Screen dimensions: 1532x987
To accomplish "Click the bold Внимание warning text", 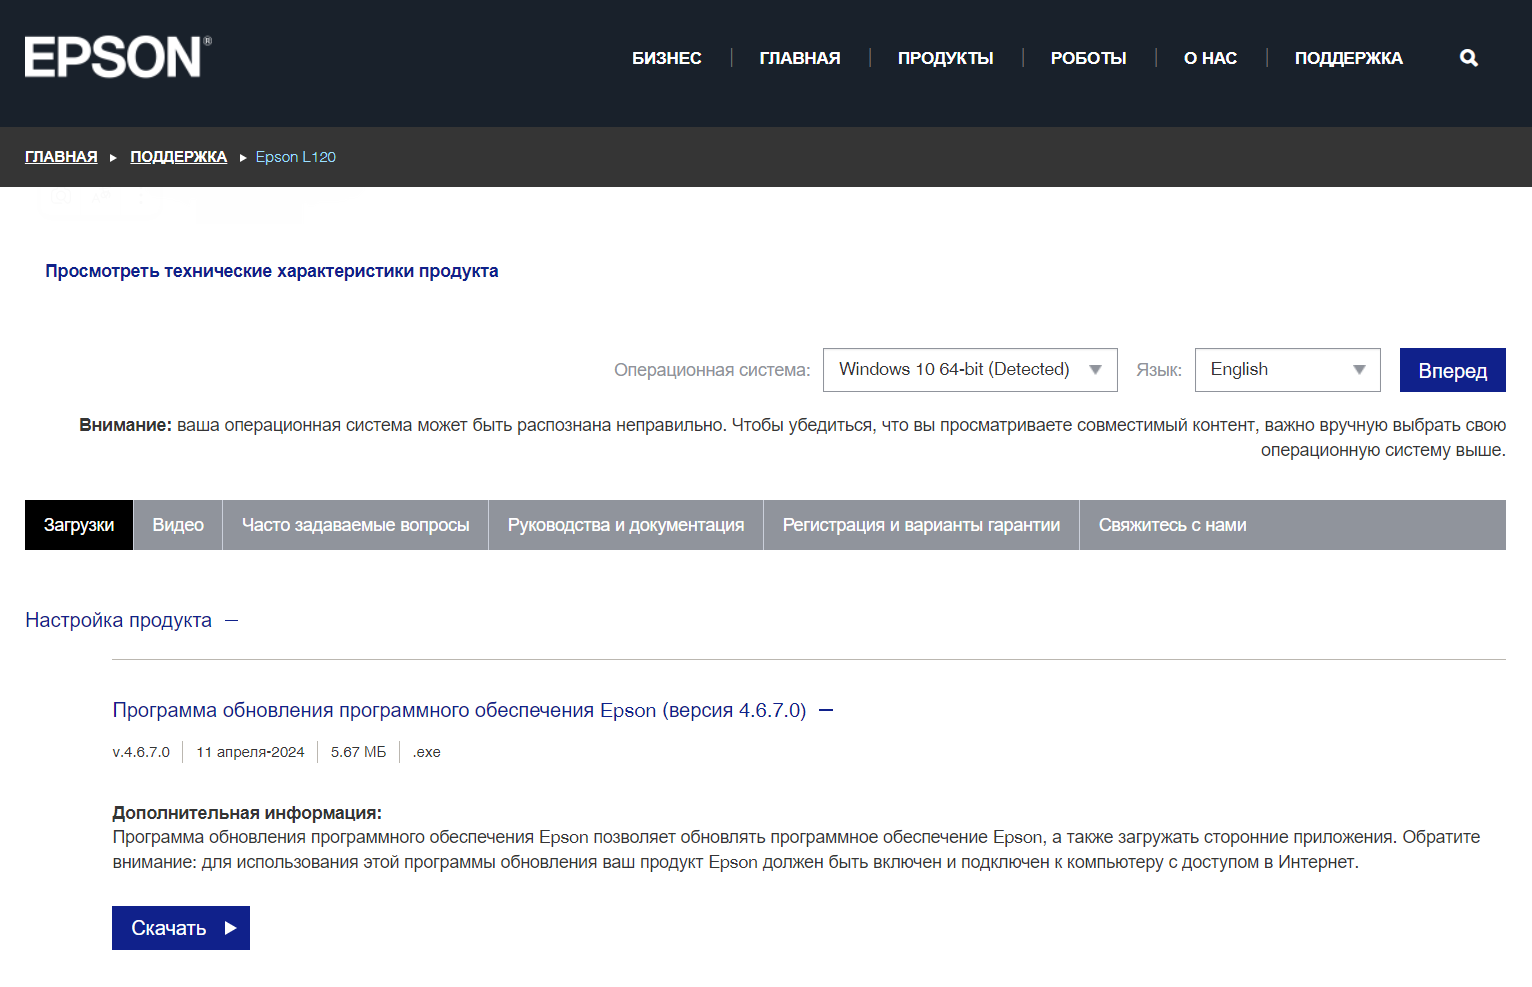I will [126, 425].
